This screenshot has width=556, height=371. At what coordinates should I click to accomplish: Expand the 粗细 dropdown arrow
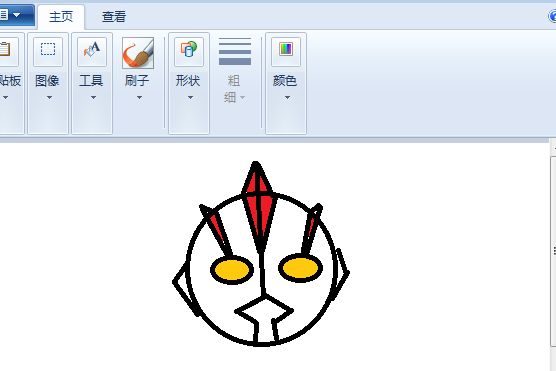coord(243,97)
